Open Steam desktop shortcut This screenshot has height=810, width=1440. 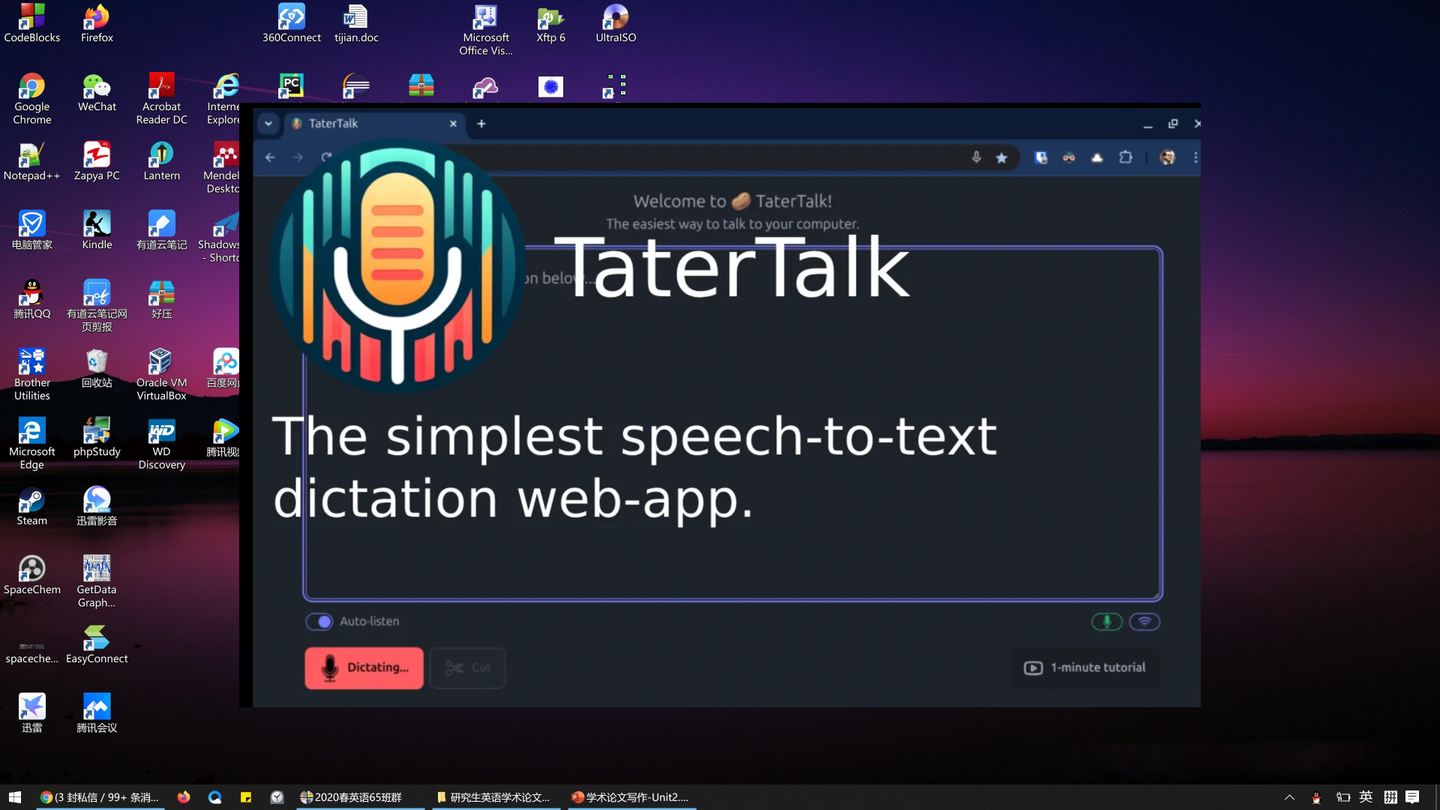pos(32,506)
